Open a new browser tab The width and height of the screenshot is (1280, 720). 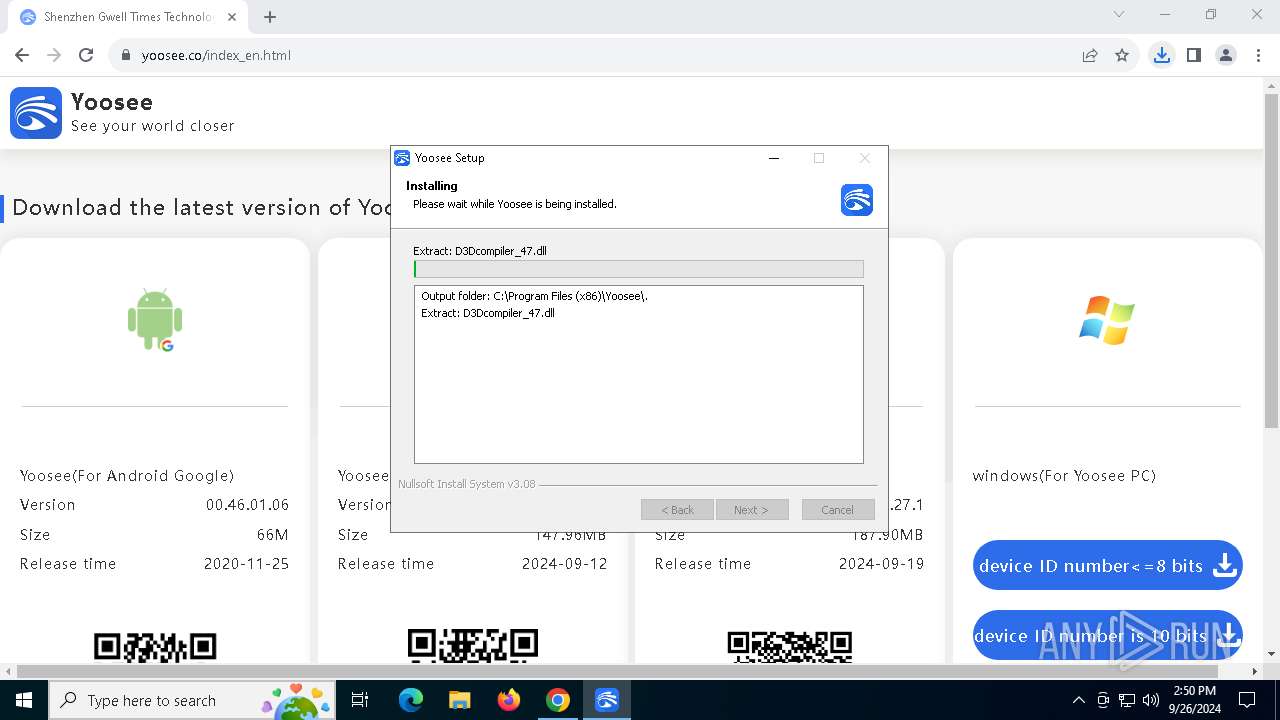click(x=270, y=17)
